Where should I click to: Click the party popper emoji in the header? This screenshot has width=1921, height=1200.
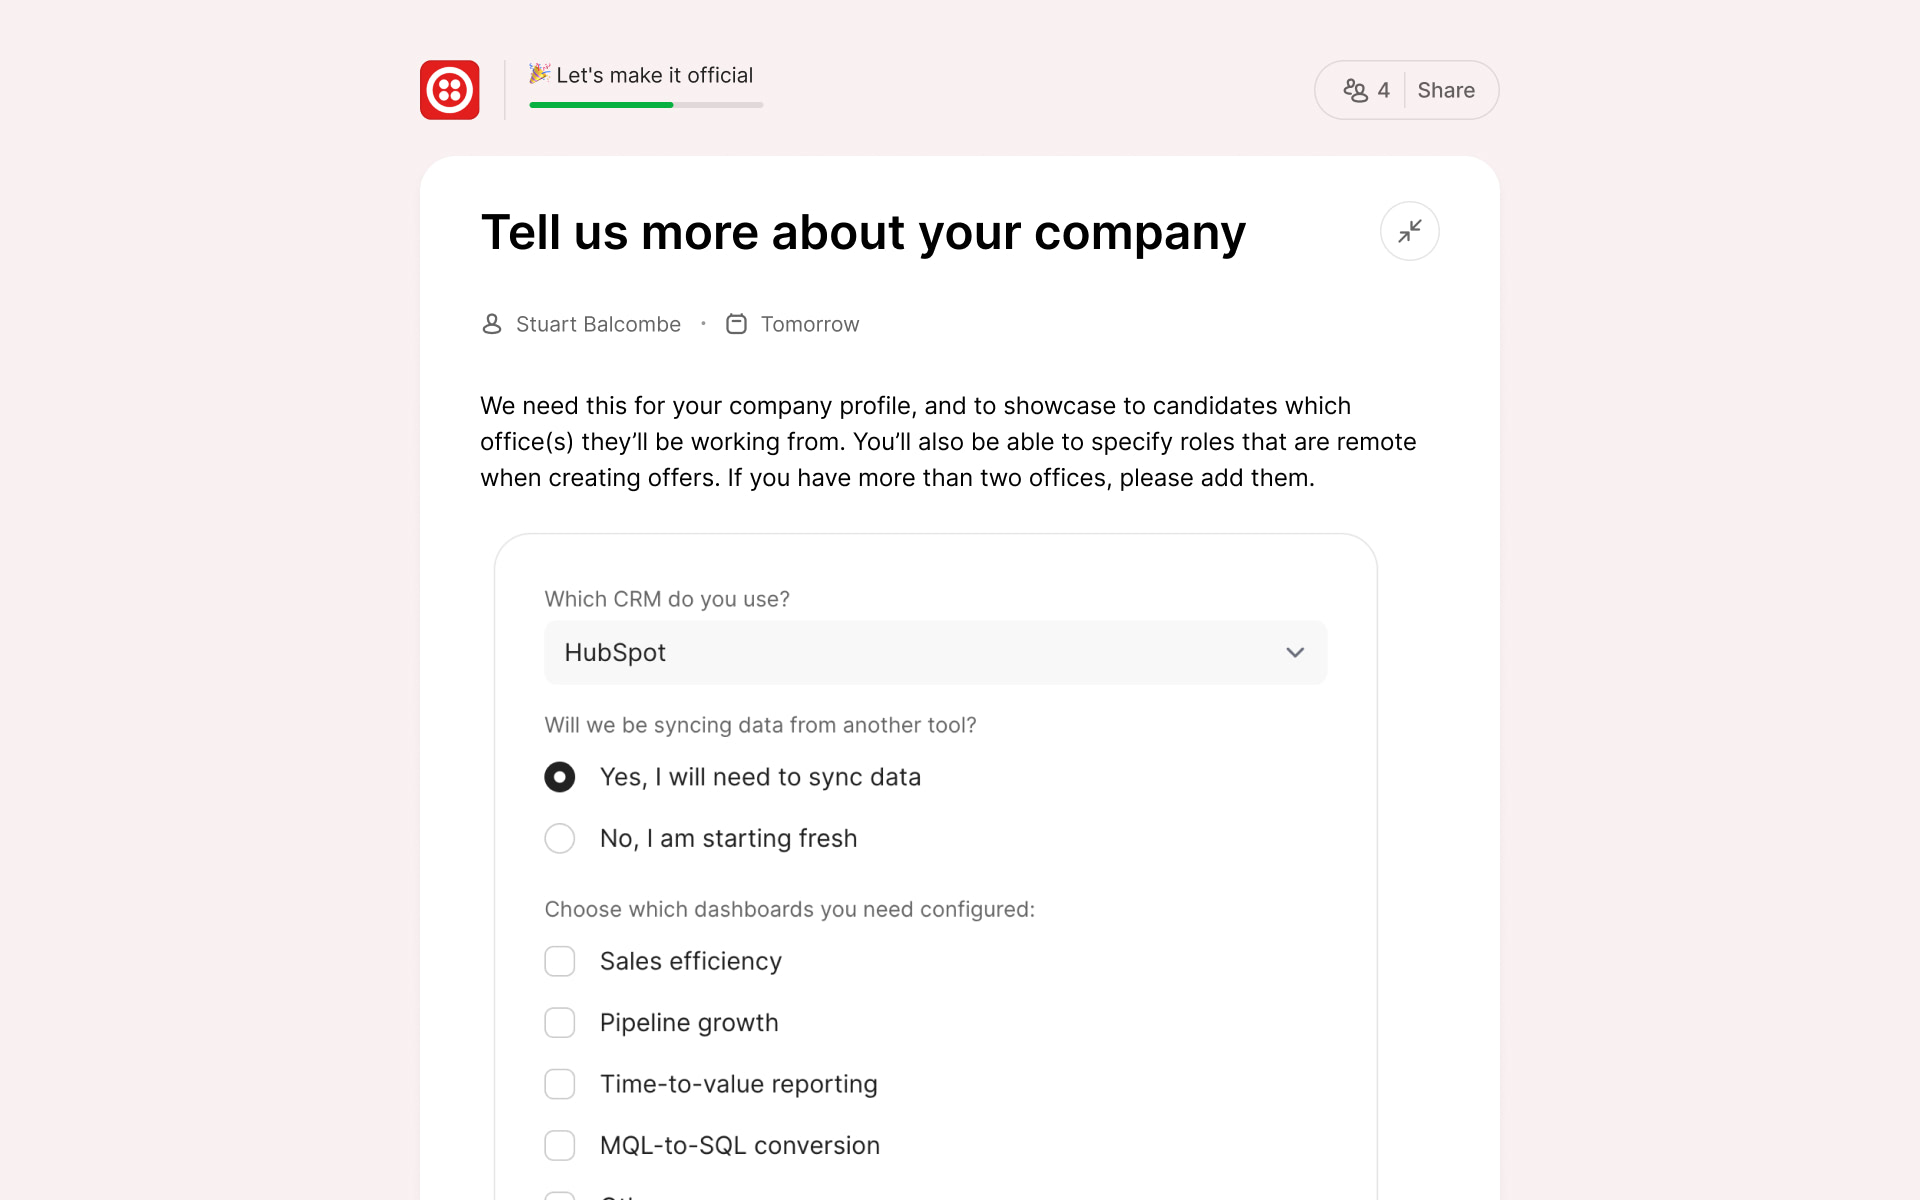(539, 73)
